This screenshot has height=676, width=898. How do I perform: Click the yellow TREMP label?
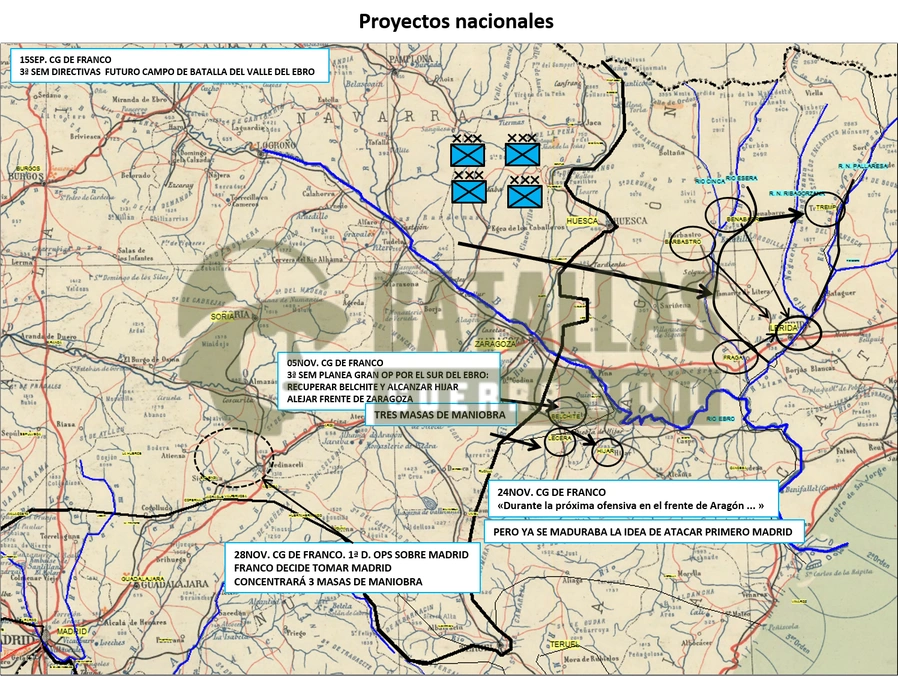(x=826, y=207)
